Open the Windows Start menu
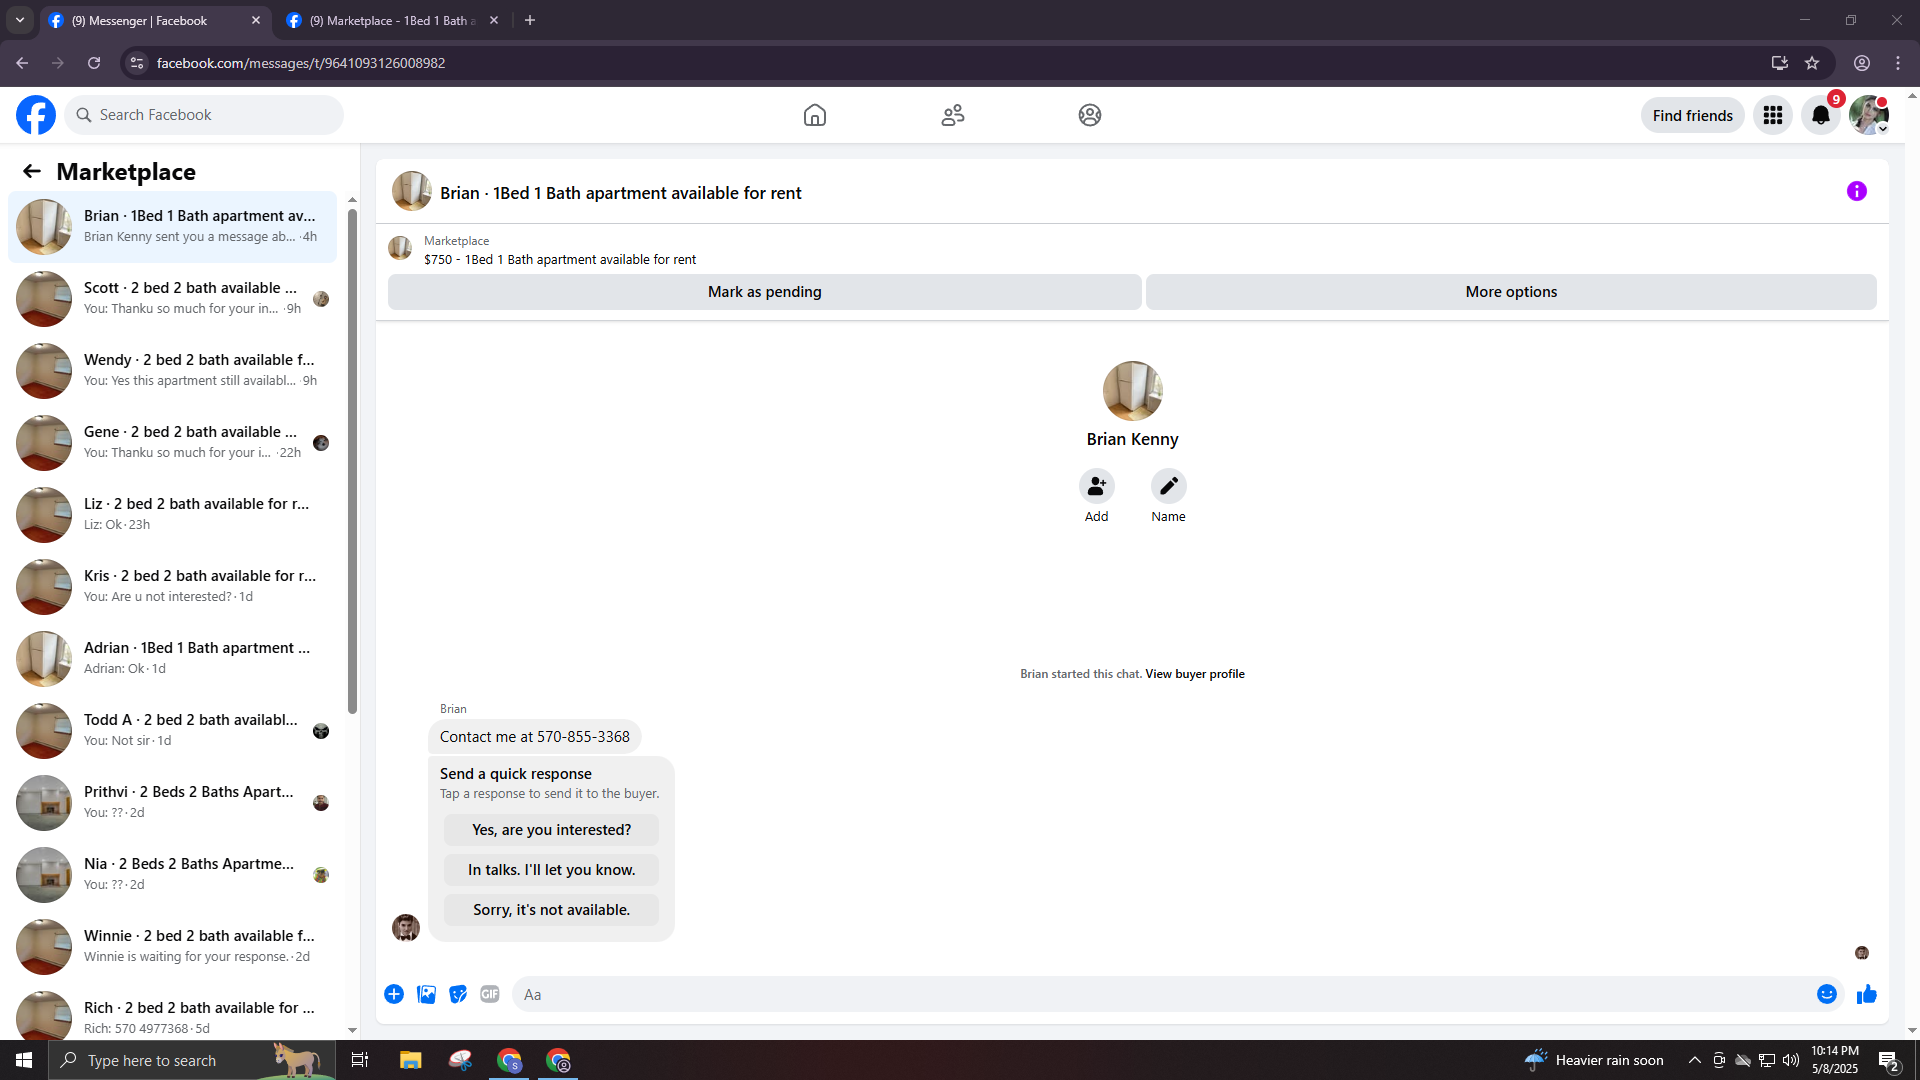This screenshot has height=1080, width=1920. 24,1060
